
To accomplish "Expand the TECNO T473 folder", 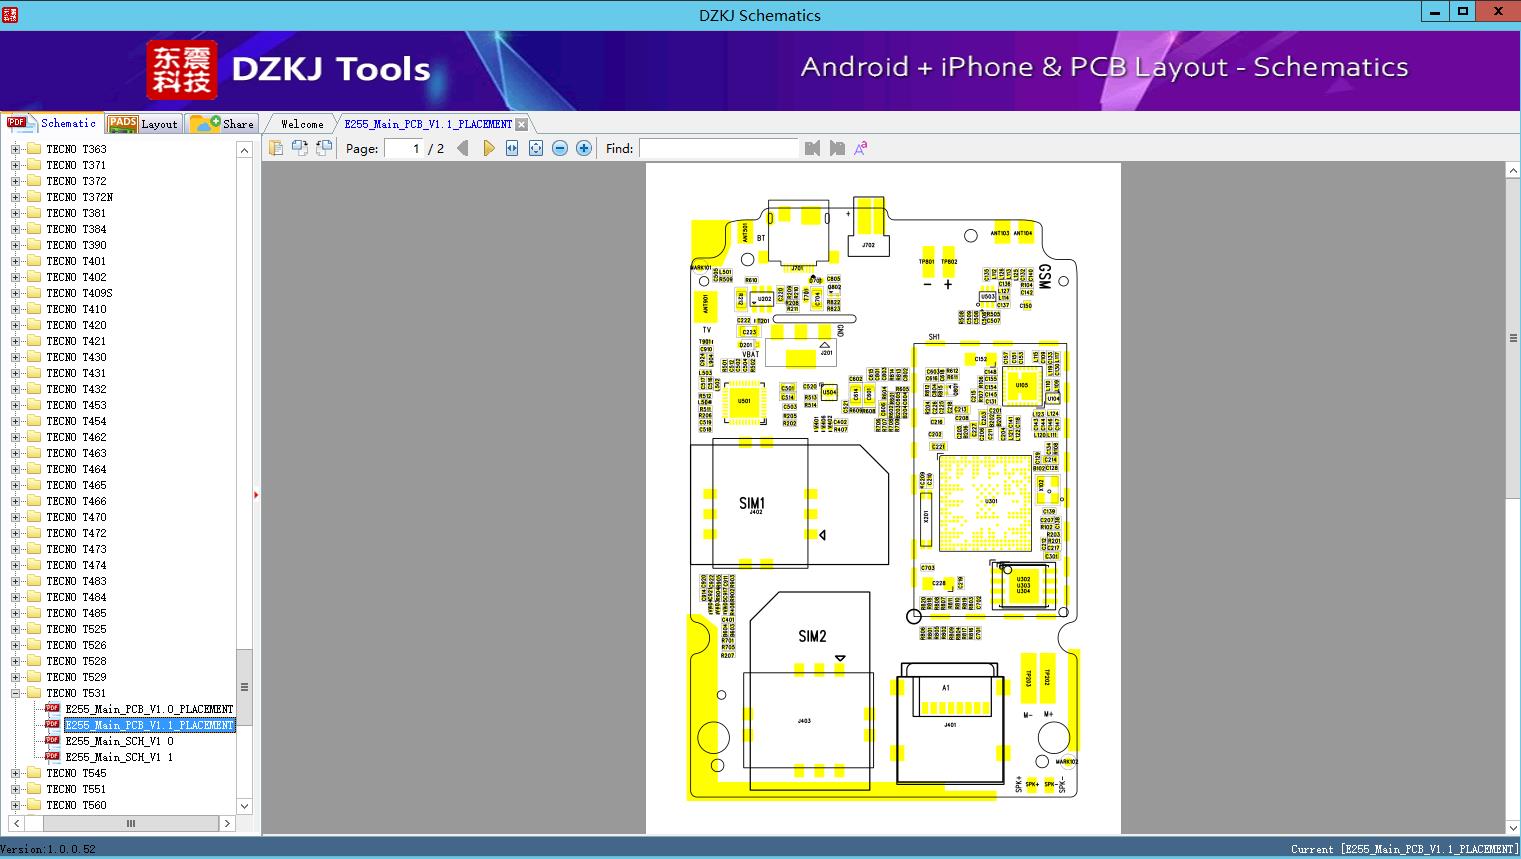I will 15,549.
